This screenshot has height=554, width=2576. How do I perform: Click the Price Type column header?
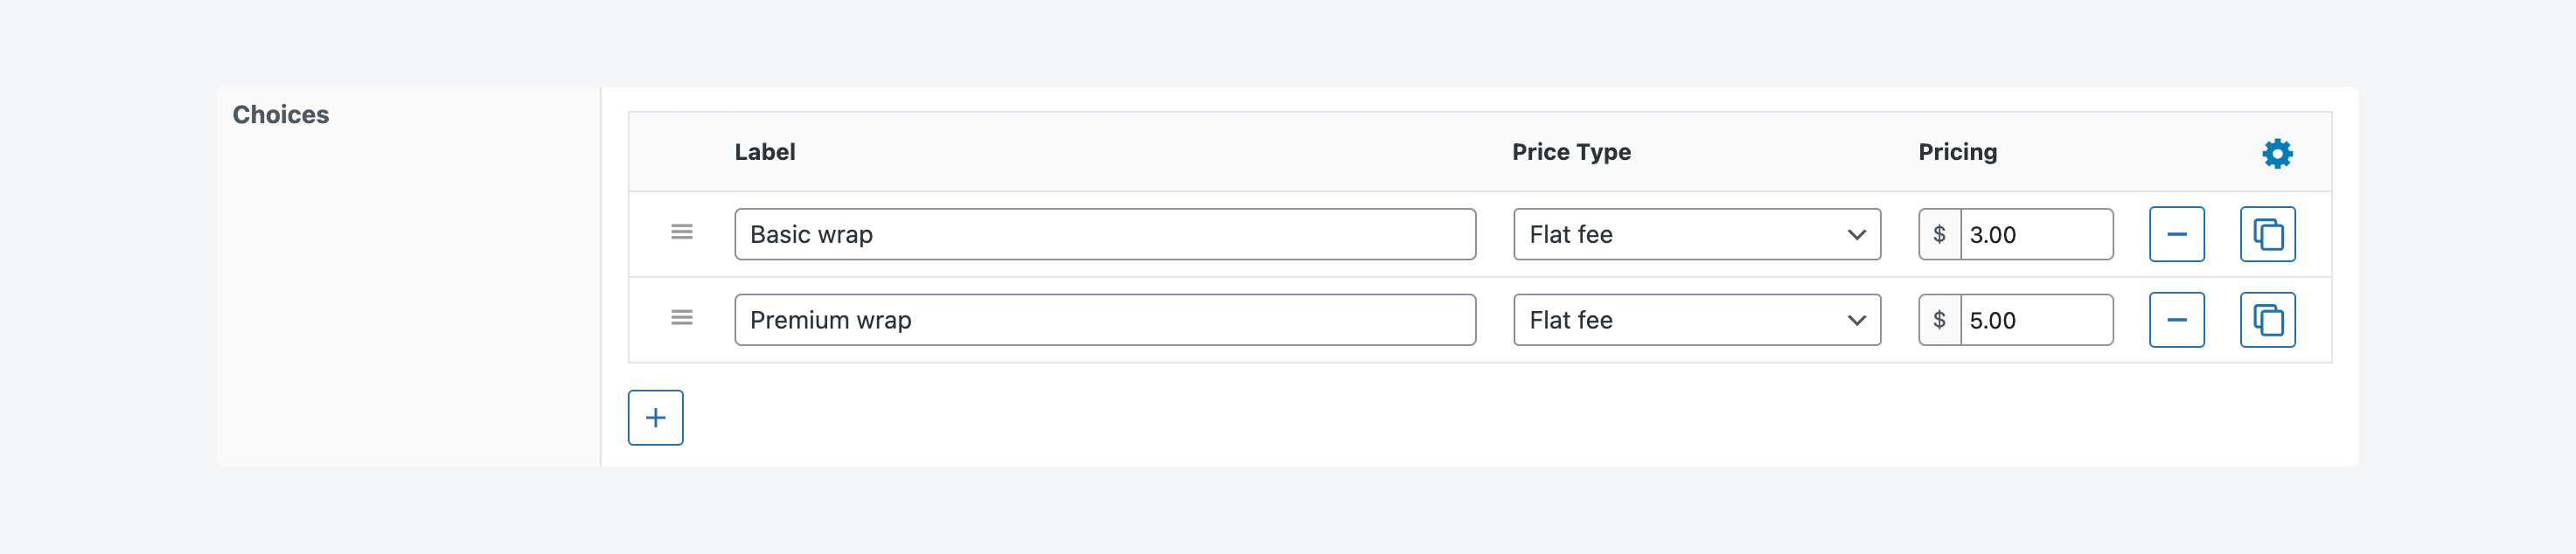1571,152
